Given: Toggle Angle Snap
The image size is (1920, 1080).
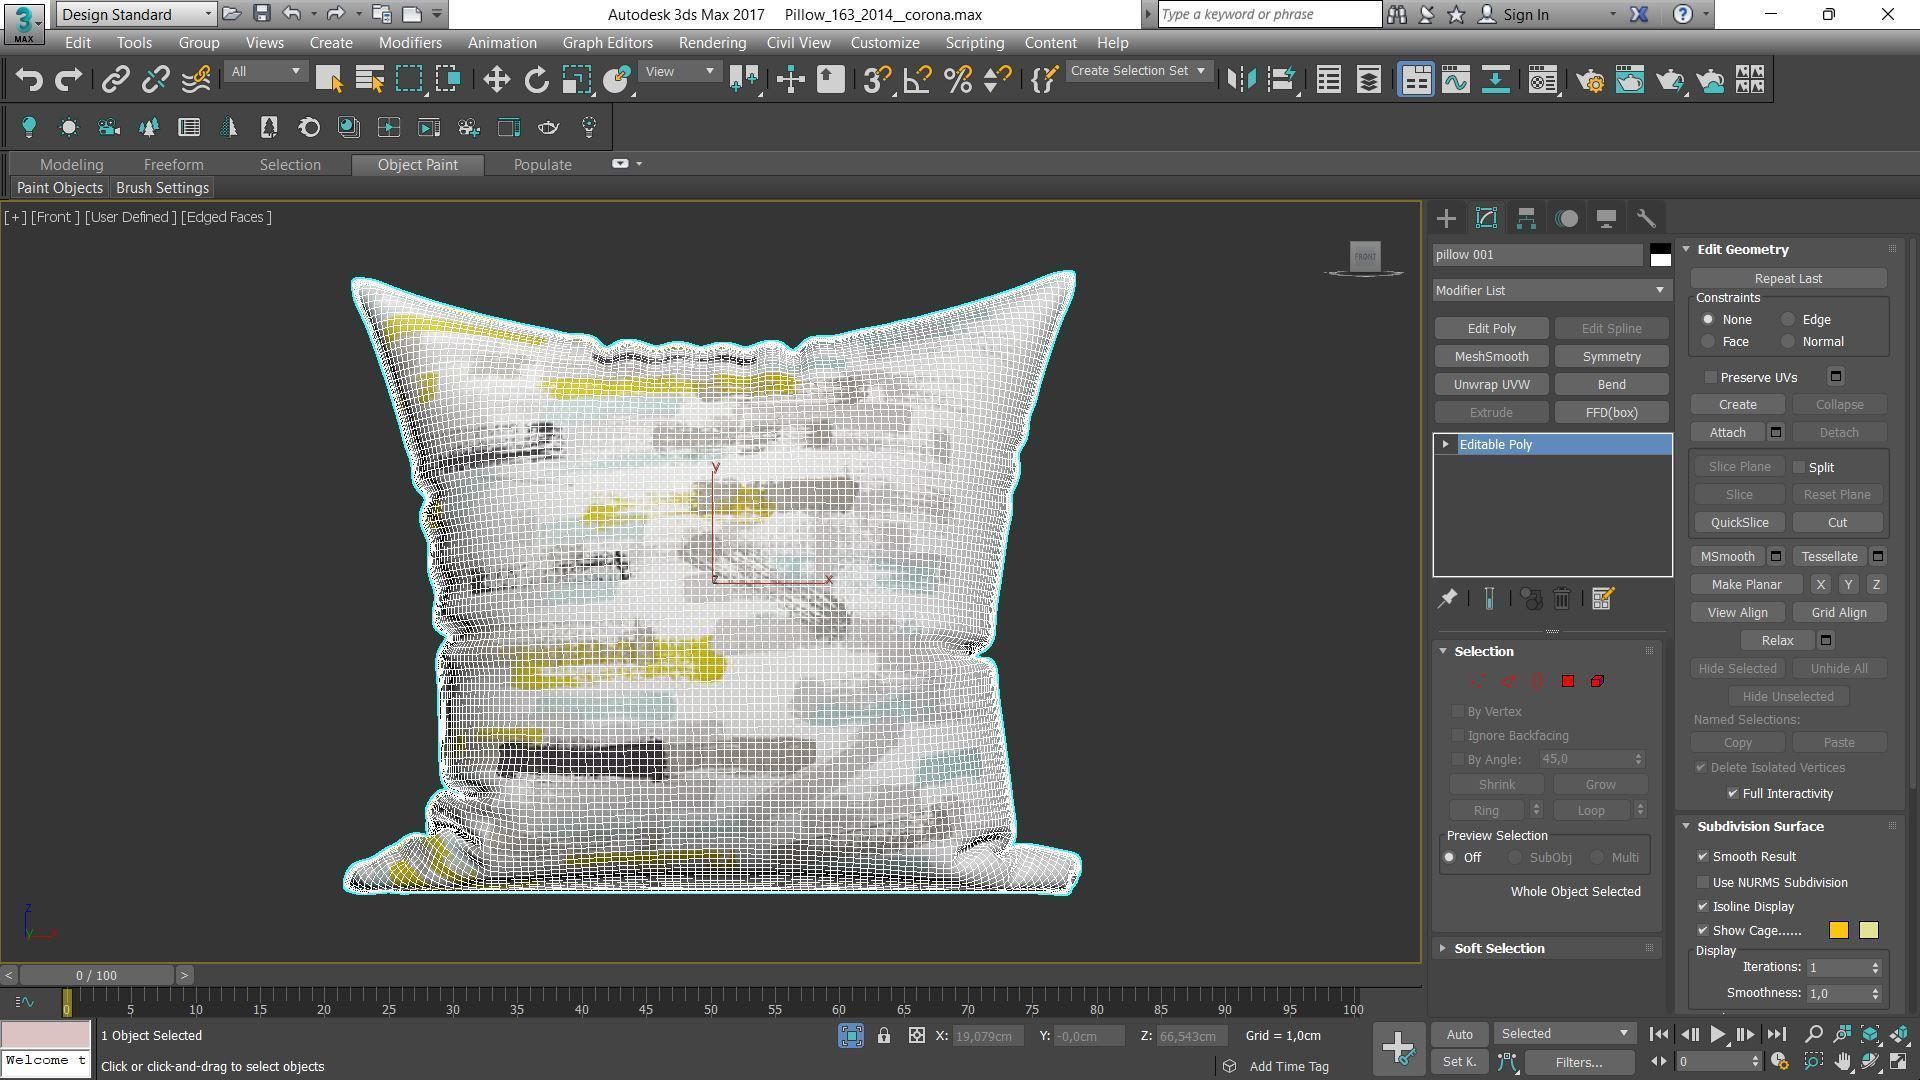Looking at the screenshot, I should (917, 80).
